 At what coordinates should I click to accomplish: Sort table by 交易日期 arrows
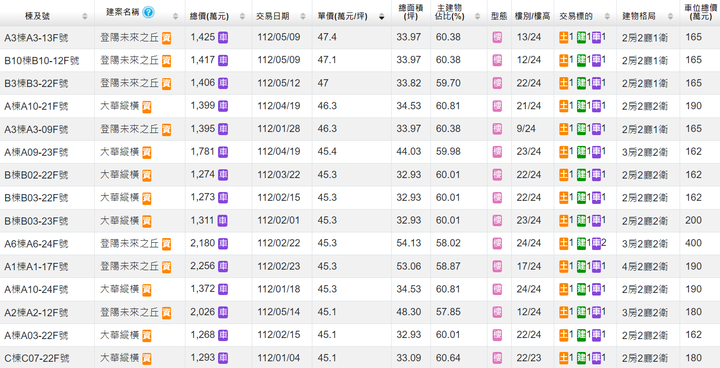click(x=303, y=17)
